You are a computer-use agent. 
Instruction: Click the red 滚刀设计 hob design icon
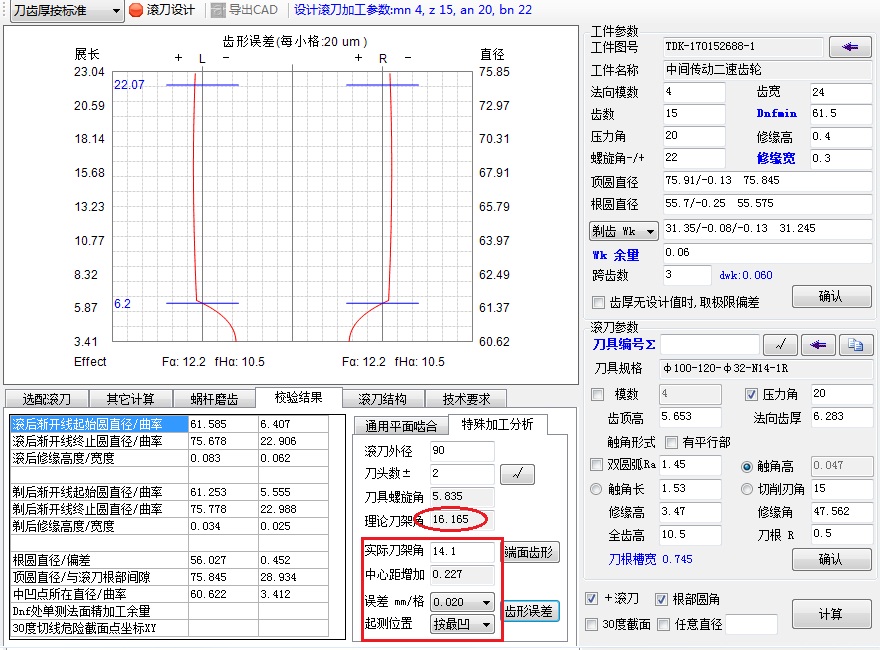[x=136, y=10]
